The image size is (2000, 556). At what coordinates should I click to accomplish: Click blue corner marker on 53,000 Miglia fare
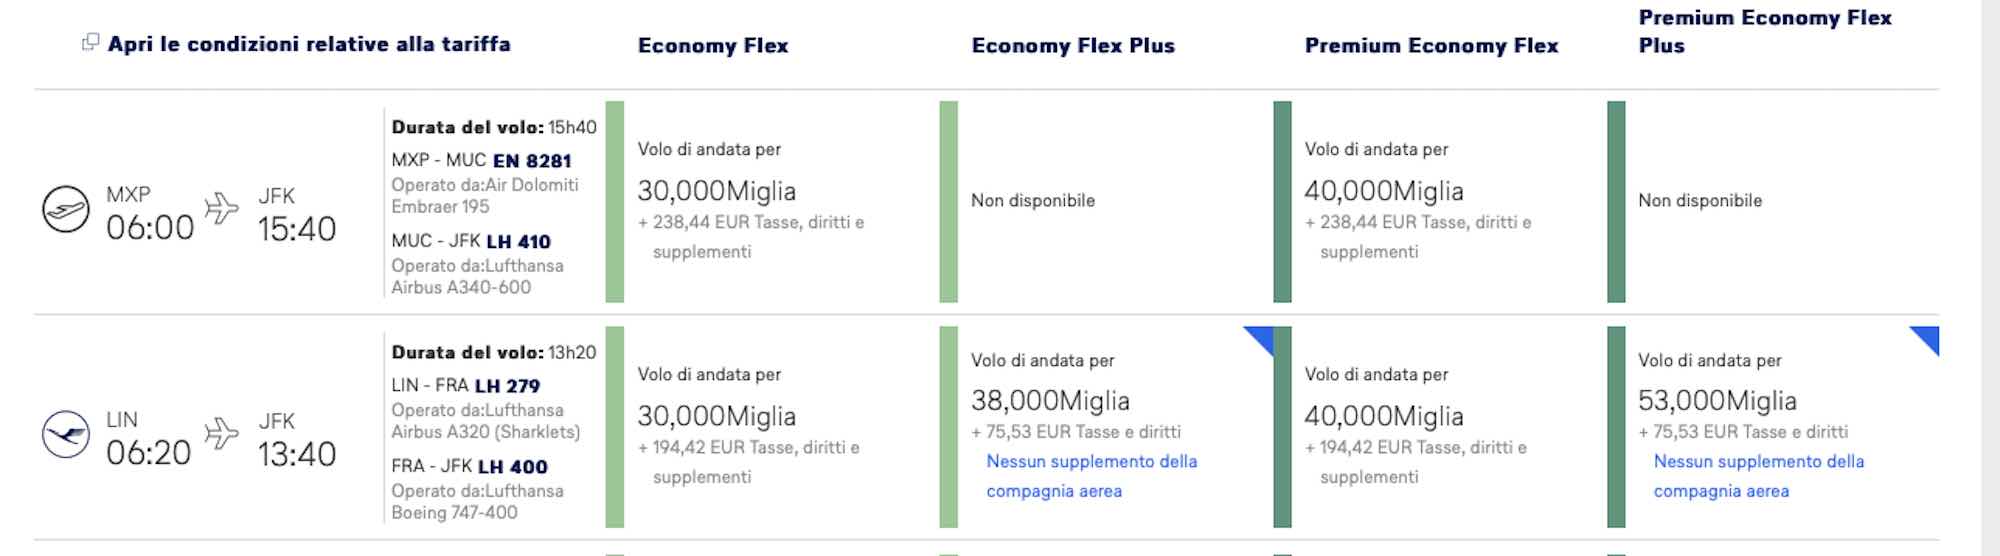click(1924, 341)
